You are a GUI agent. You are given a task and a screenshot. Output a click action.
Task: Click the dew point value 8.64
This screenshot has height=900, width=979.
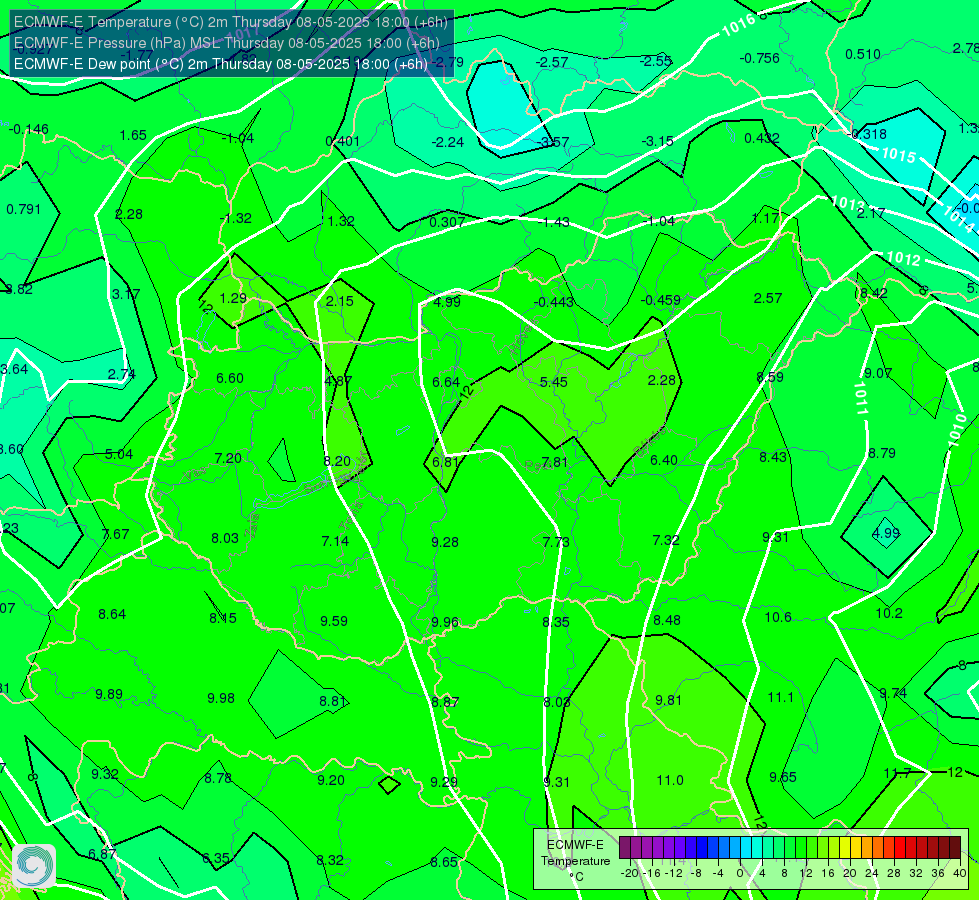tap(112, 615)
